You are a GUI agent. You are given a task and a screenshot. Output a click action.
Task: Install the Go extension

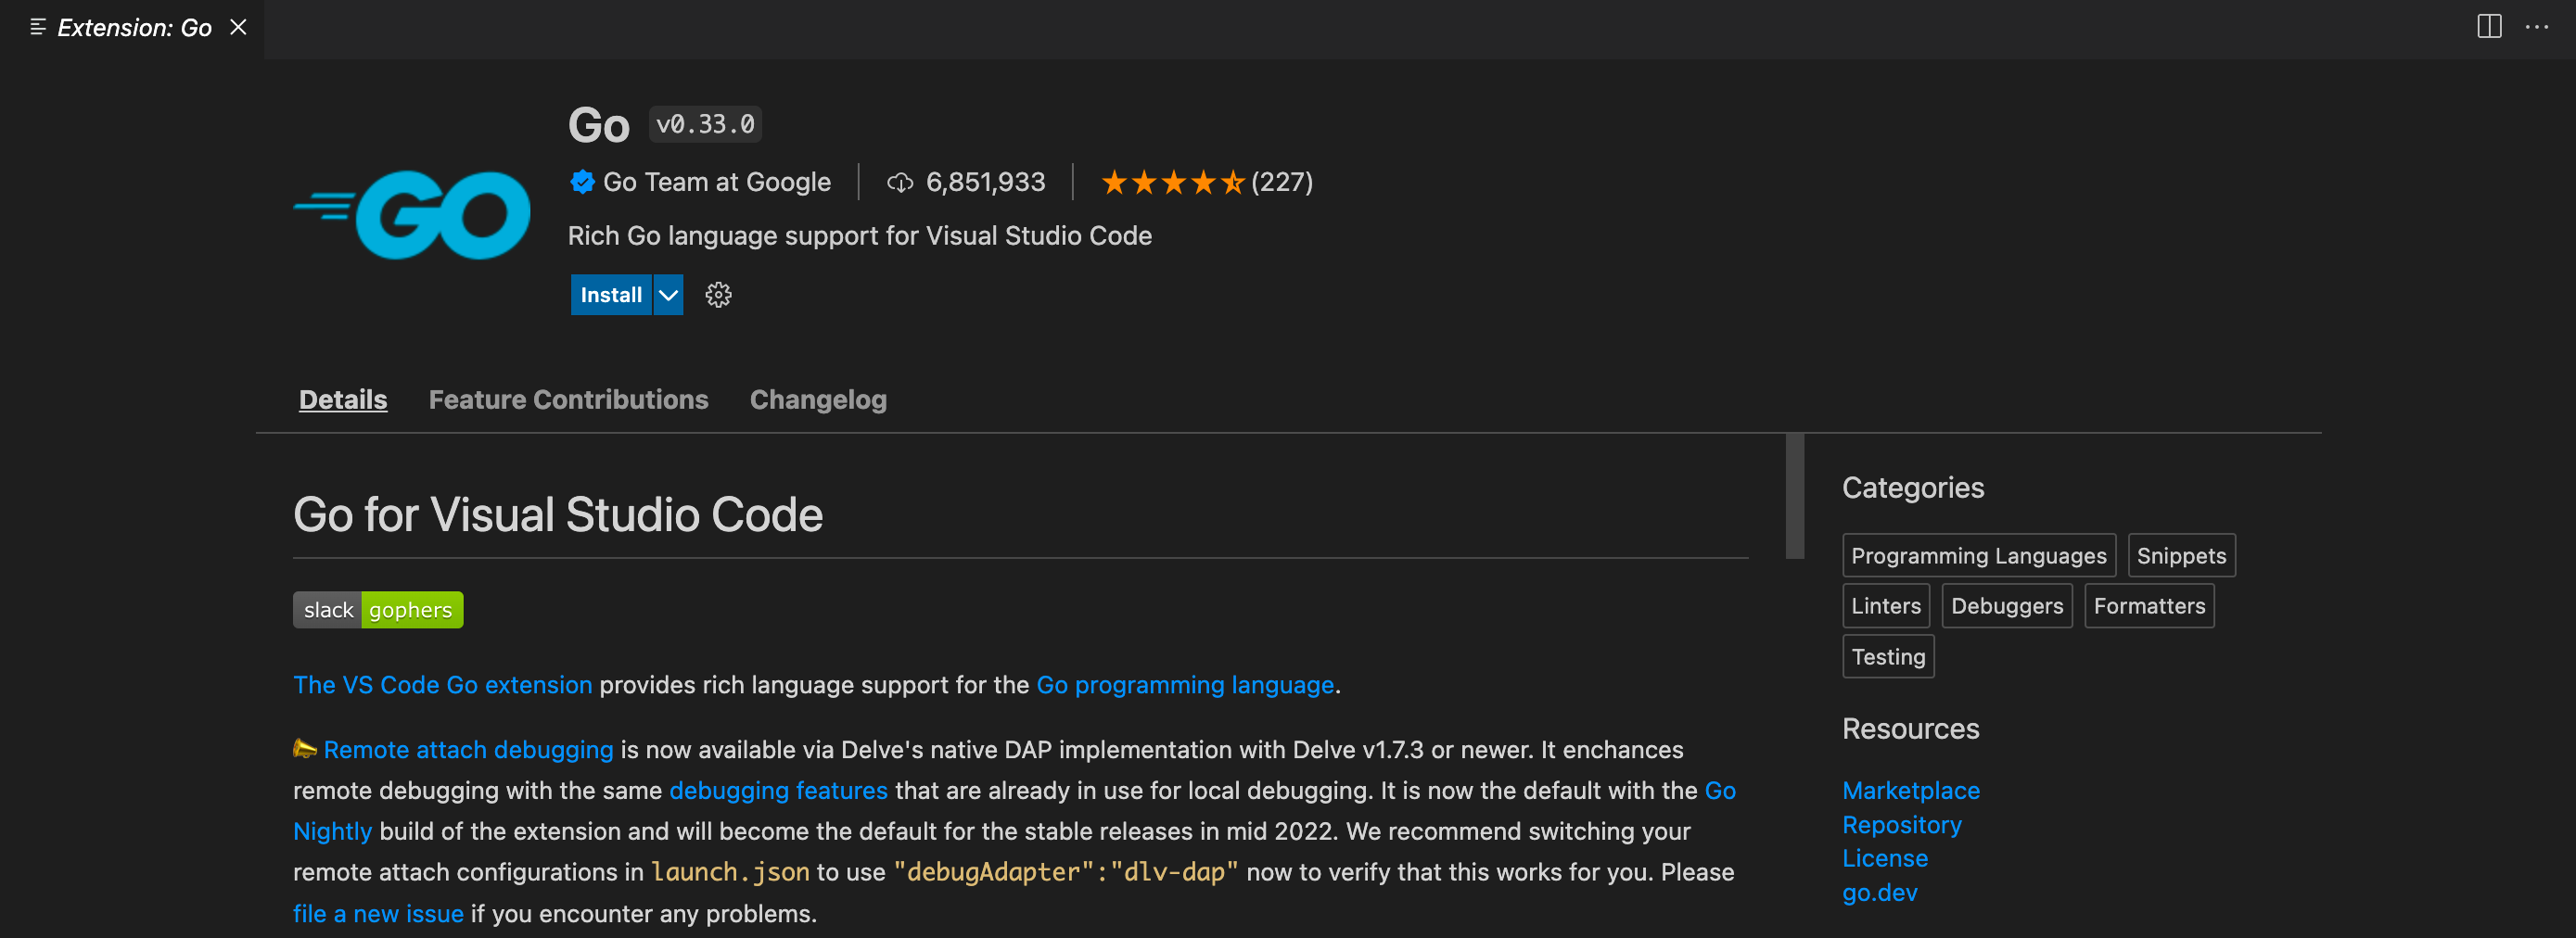click(x=611, y=295)
